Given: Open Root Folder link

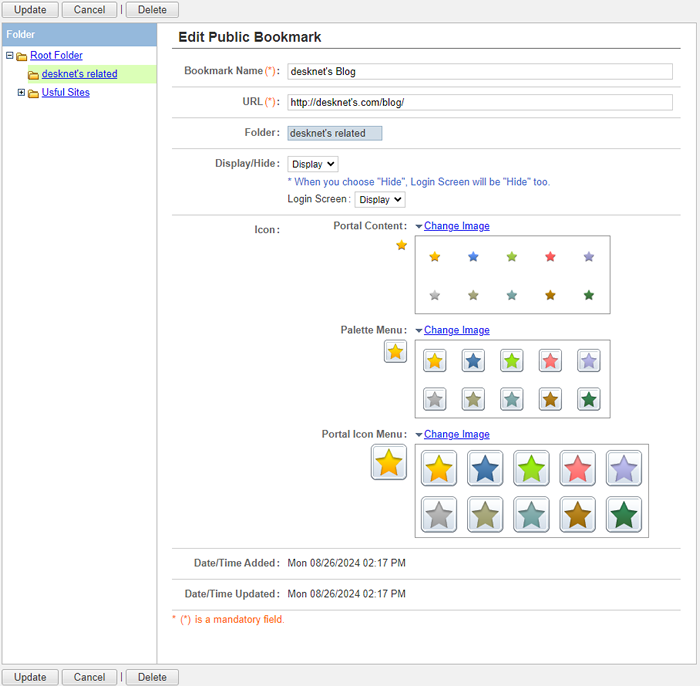Looking at the screenshot, I should click(x=56, y=55).
